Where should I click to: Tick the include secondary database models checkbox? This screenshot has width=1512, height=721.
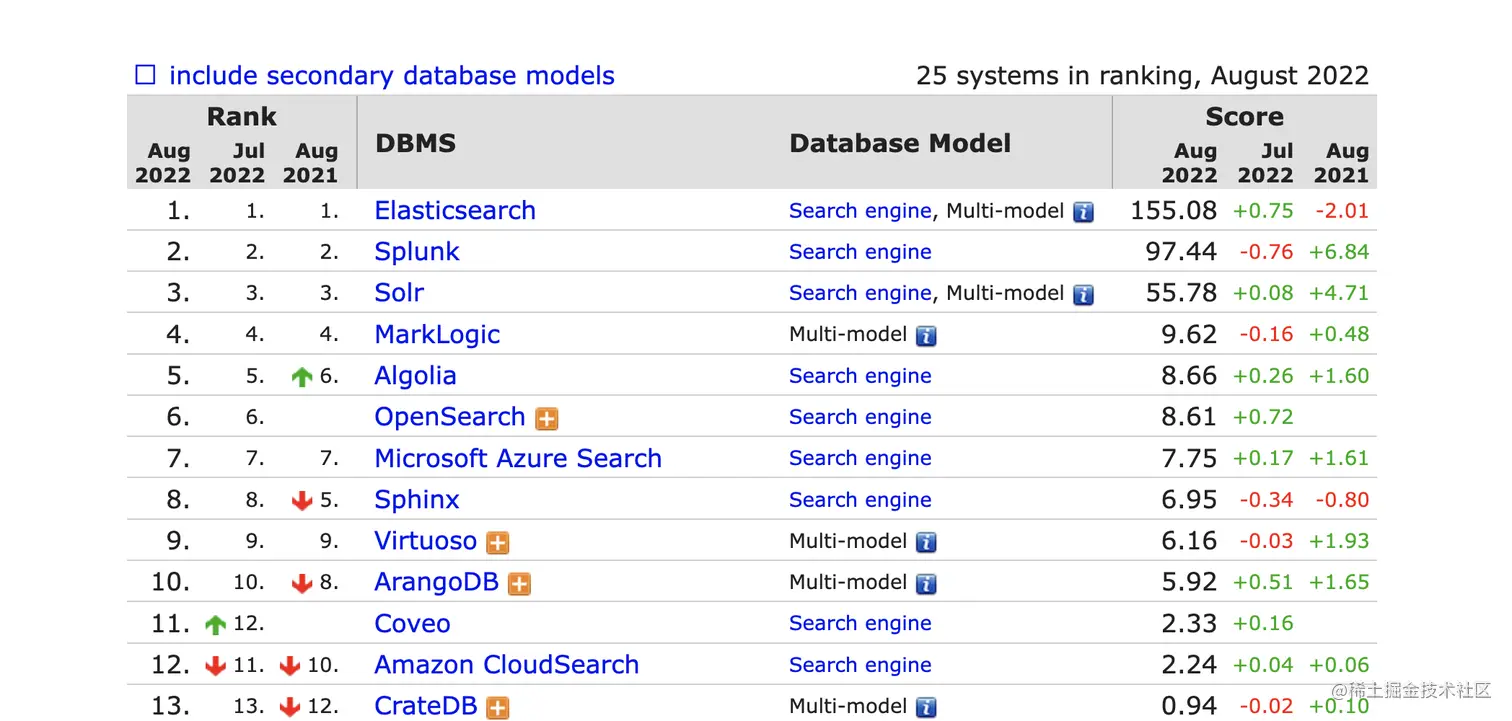coord(146,76)
